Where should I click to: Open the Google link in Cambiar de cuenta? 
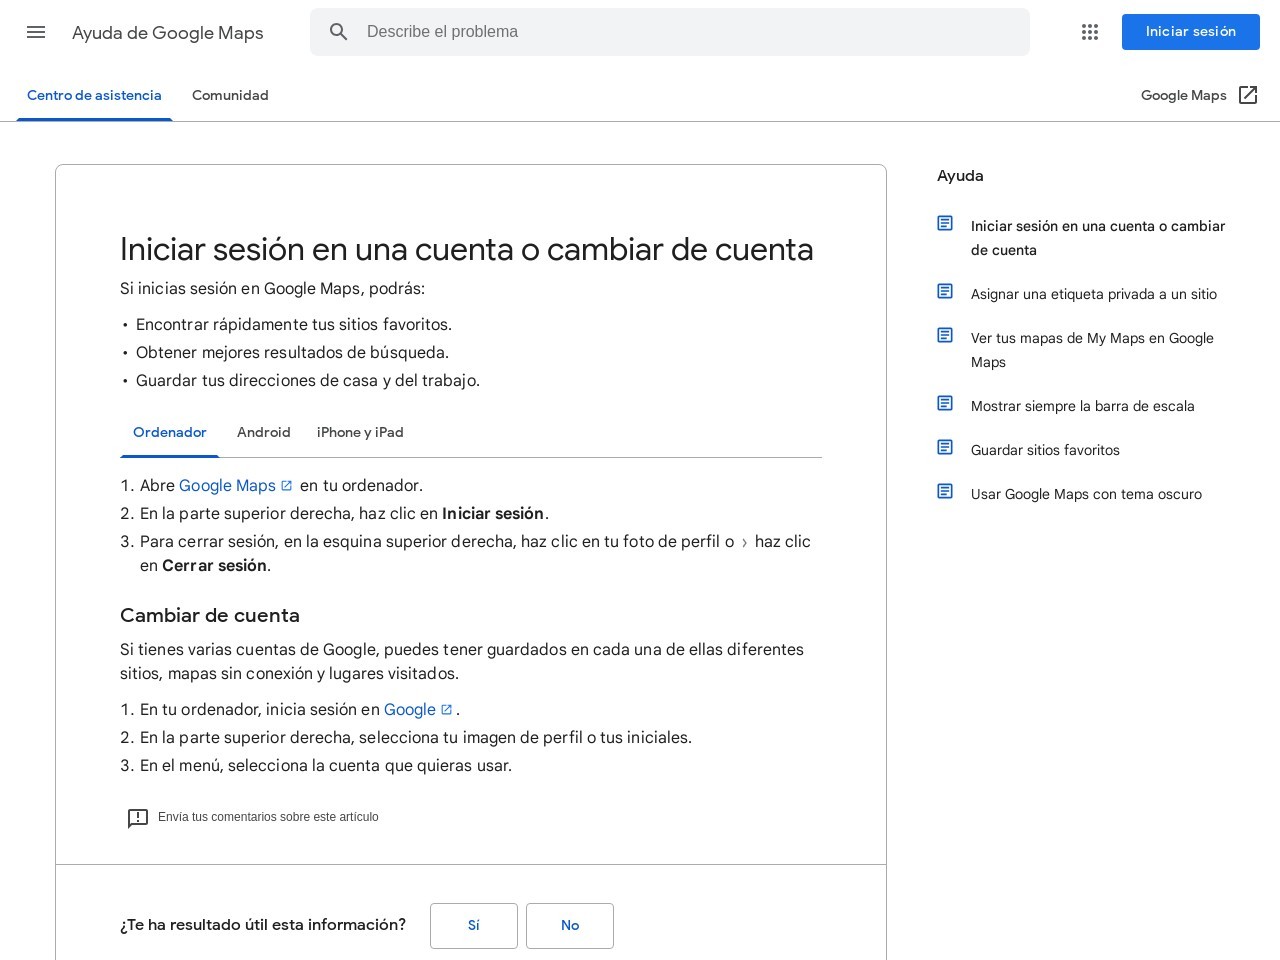pos(410,709)
